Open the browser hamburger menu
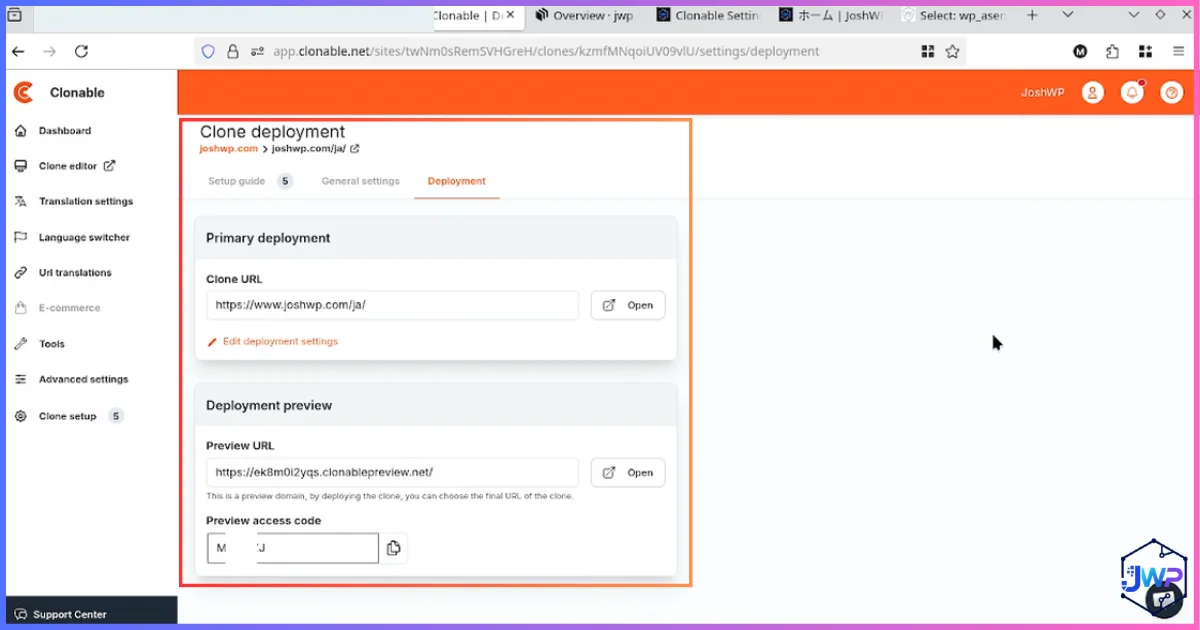This screenshot has height=630, width=1200. [x=1177, y=51]
